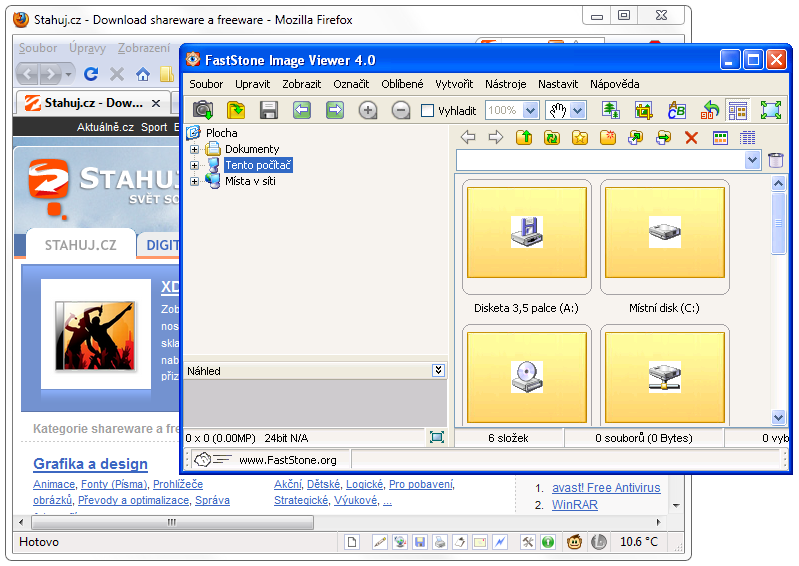799x566 pixels.
Task: Switch to thumbnail view icon
Action: (x=720, y=138)
